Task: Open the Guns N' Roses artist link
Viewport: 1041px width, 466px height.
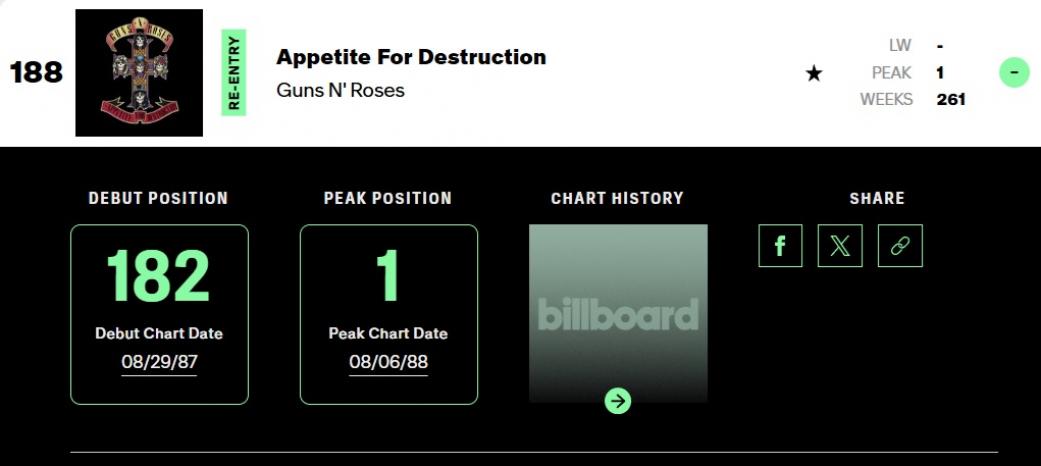Action: click(x=340, y=90)
